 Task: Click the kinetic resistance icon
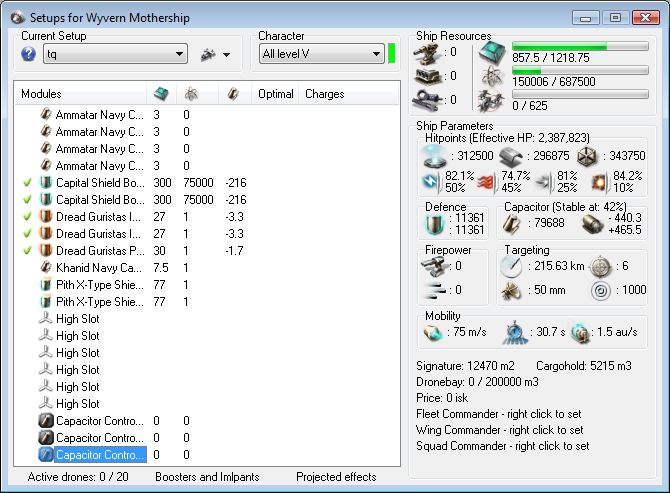click(544, 182)
